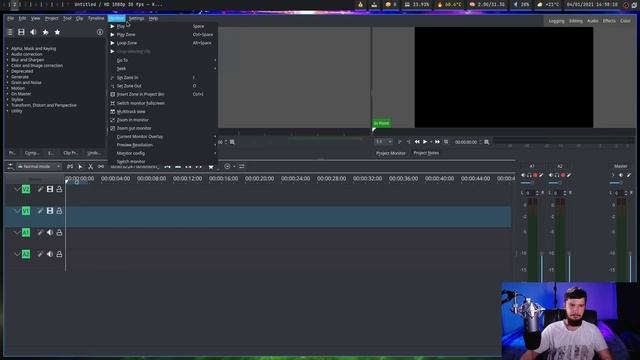Show favorite effects star icon
The image size is (640, 360).
coord(57,32)
